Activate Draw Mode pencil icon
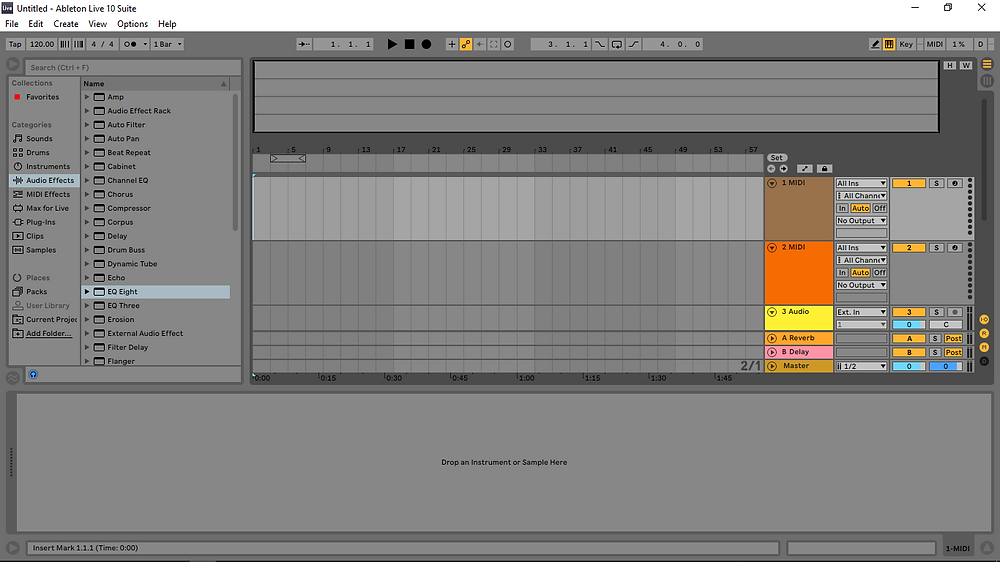 [x=875, y=44]
